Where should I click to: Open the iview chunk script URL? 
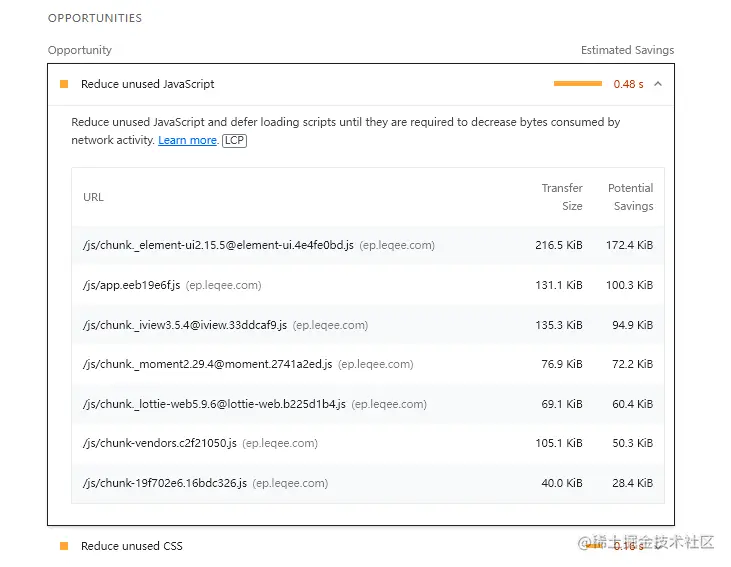tap(185, 325)
